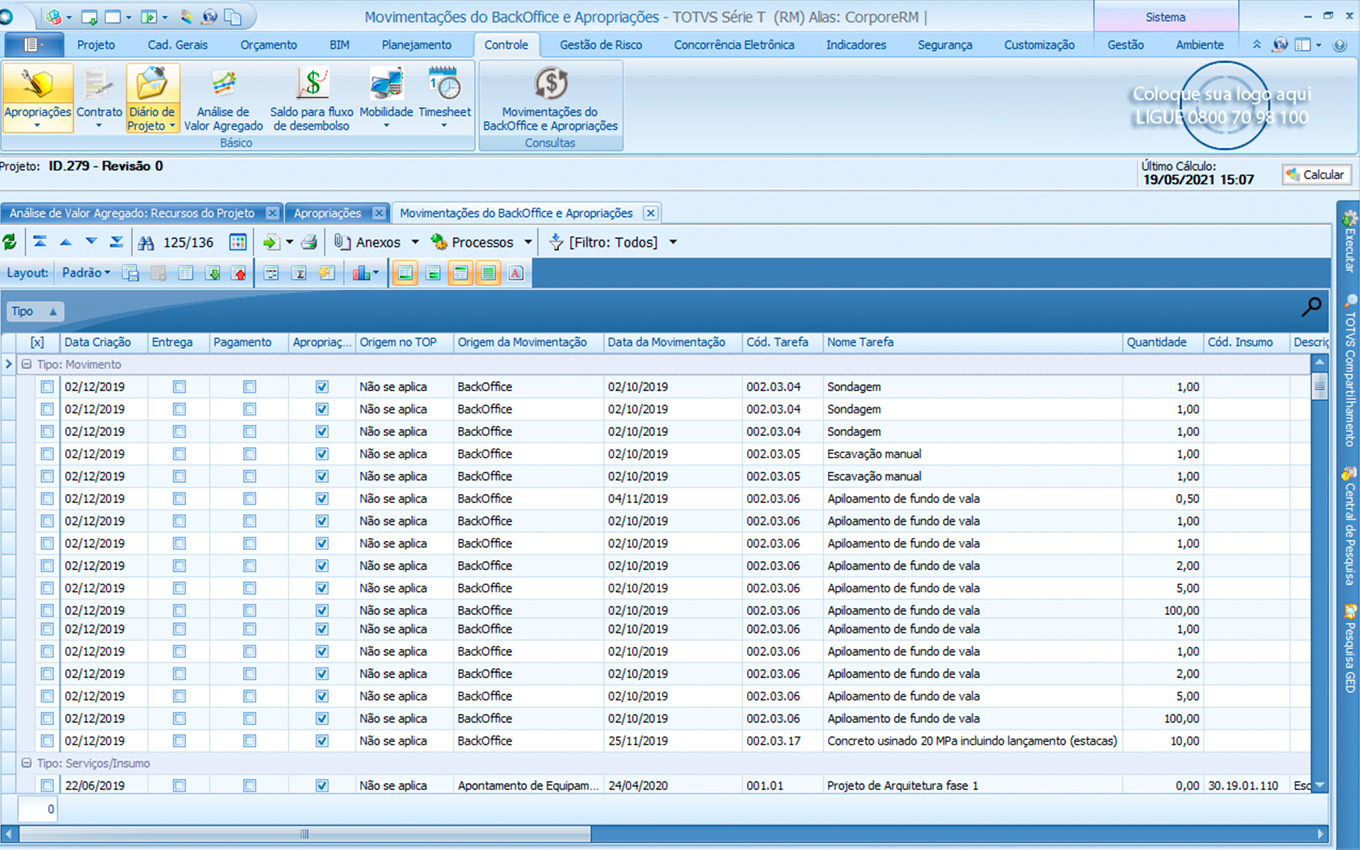Viewport: 1360px width, 850px height.
Task: Collapse the Tipo: Serviços/Insumo group
Action: (x=27, y=763)
